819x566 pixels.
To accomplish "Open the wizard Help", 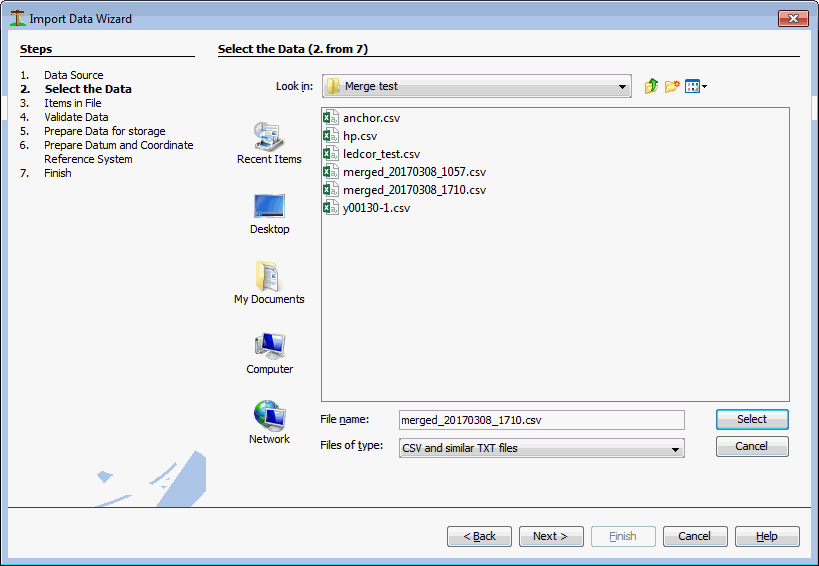I will point(767,536).
